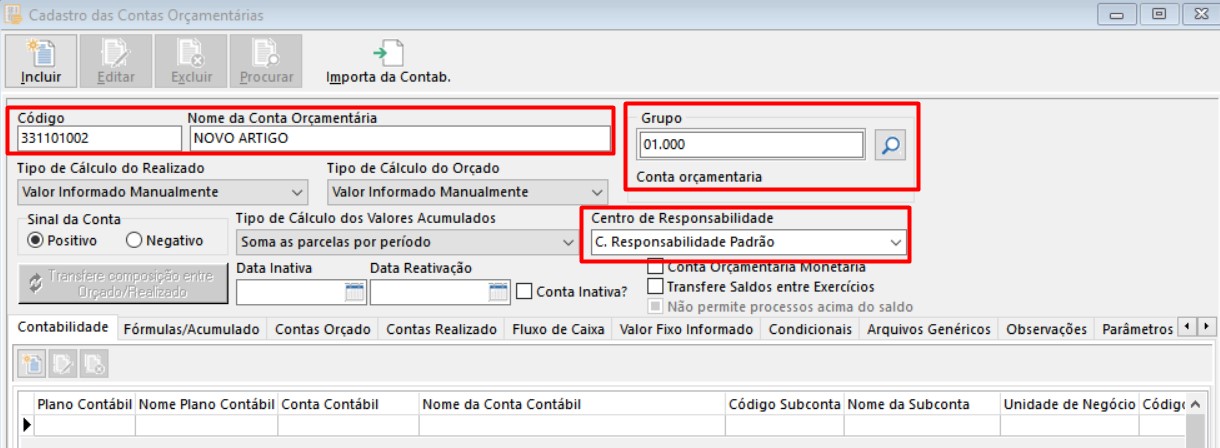This screenshot has width=1220, height=448.
Task: Enable Conta Orçamentária Monetária checkbox
Action: pos(655,267)
